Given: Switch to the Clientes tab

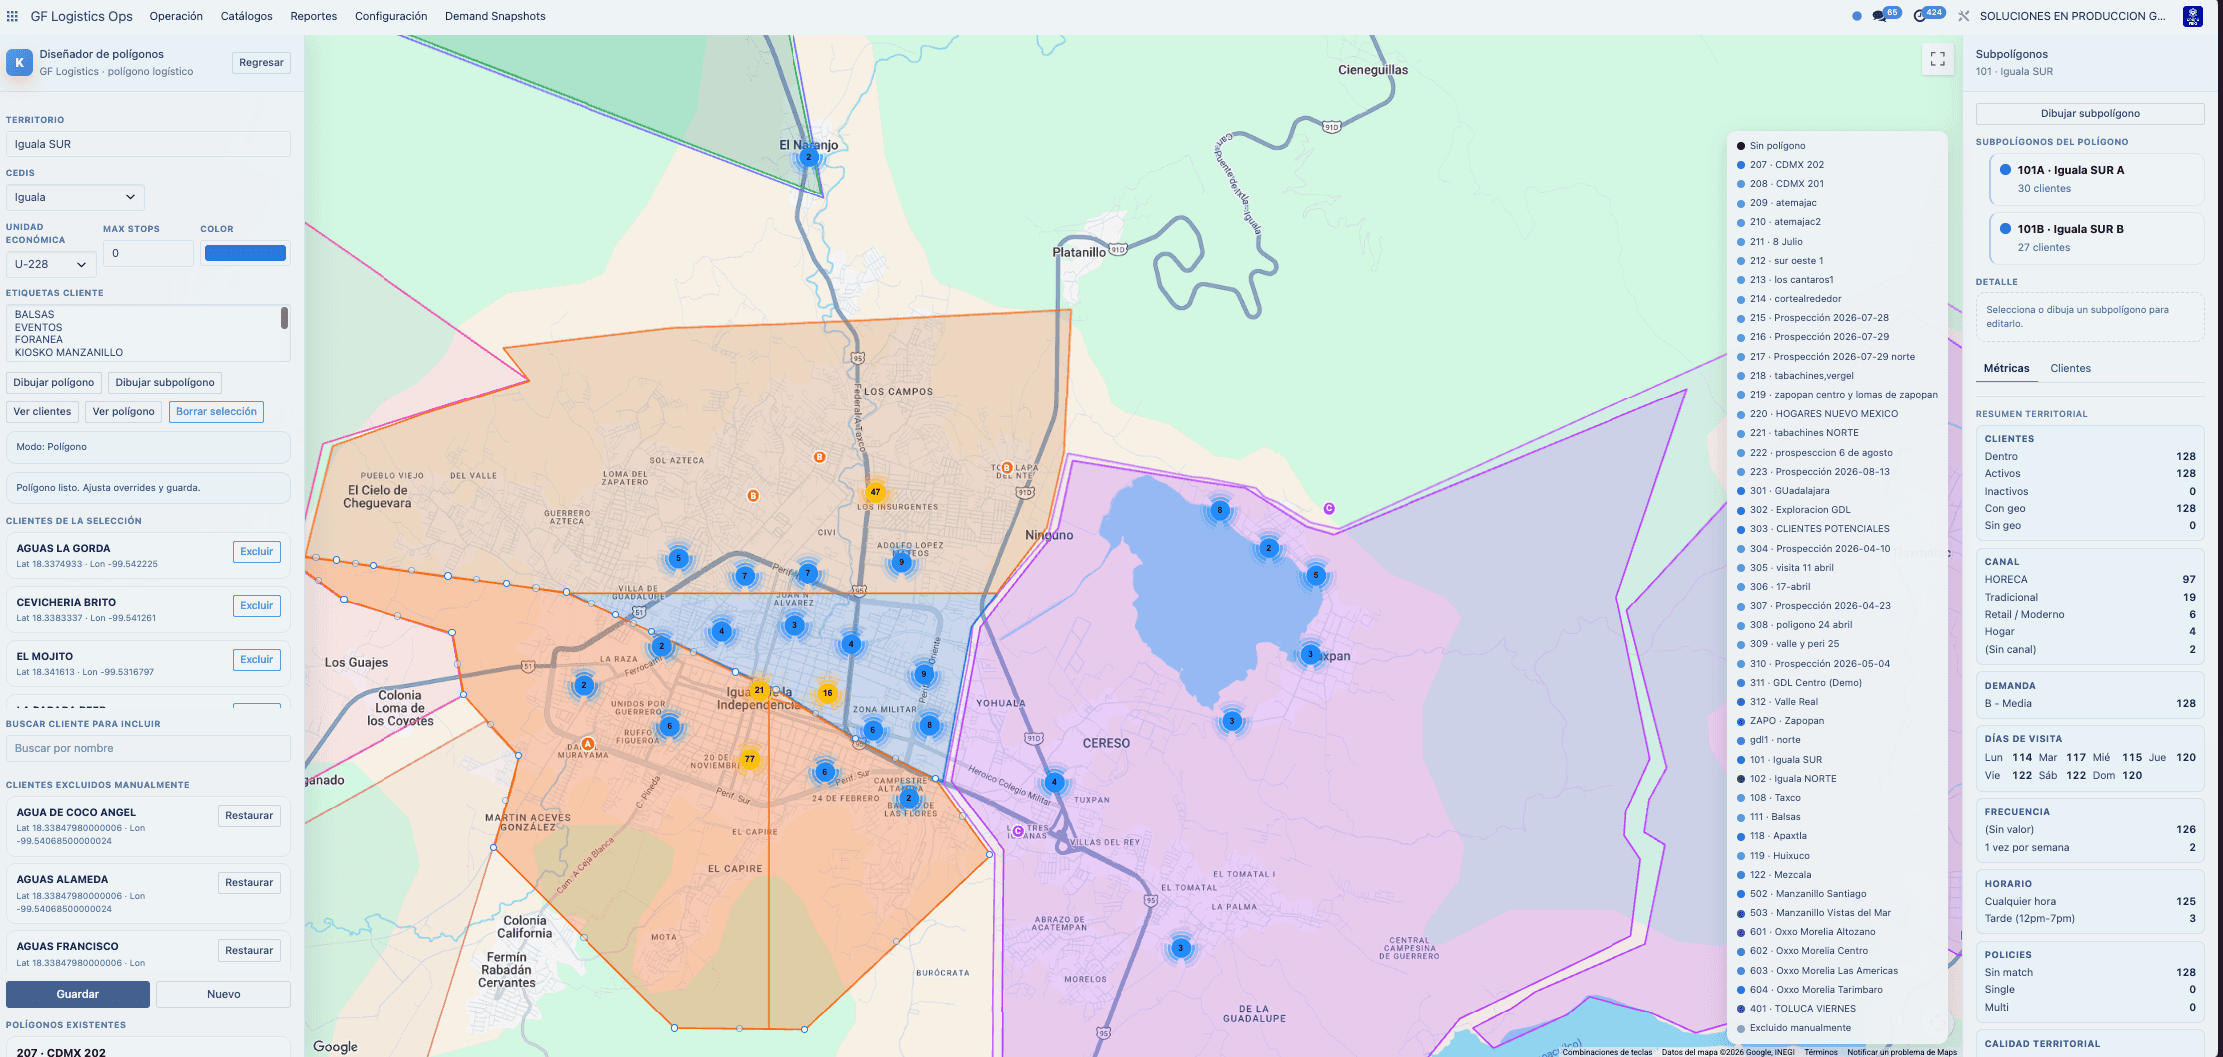Looking at the screenshot, I should pos(2070,368).
